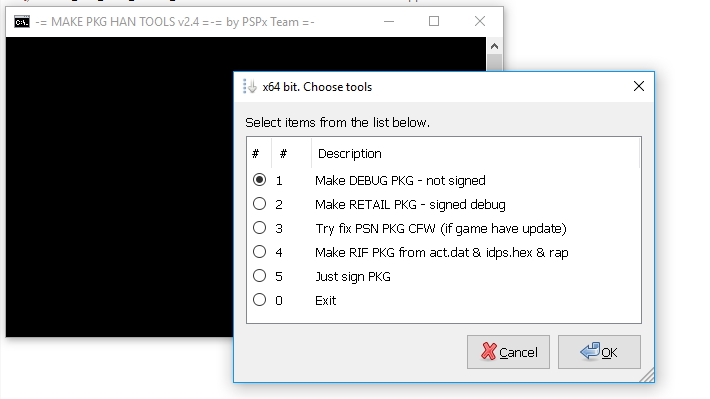This screenshot has width=710, height=399.
Task: Click the OK button
Action: (599, 352)
